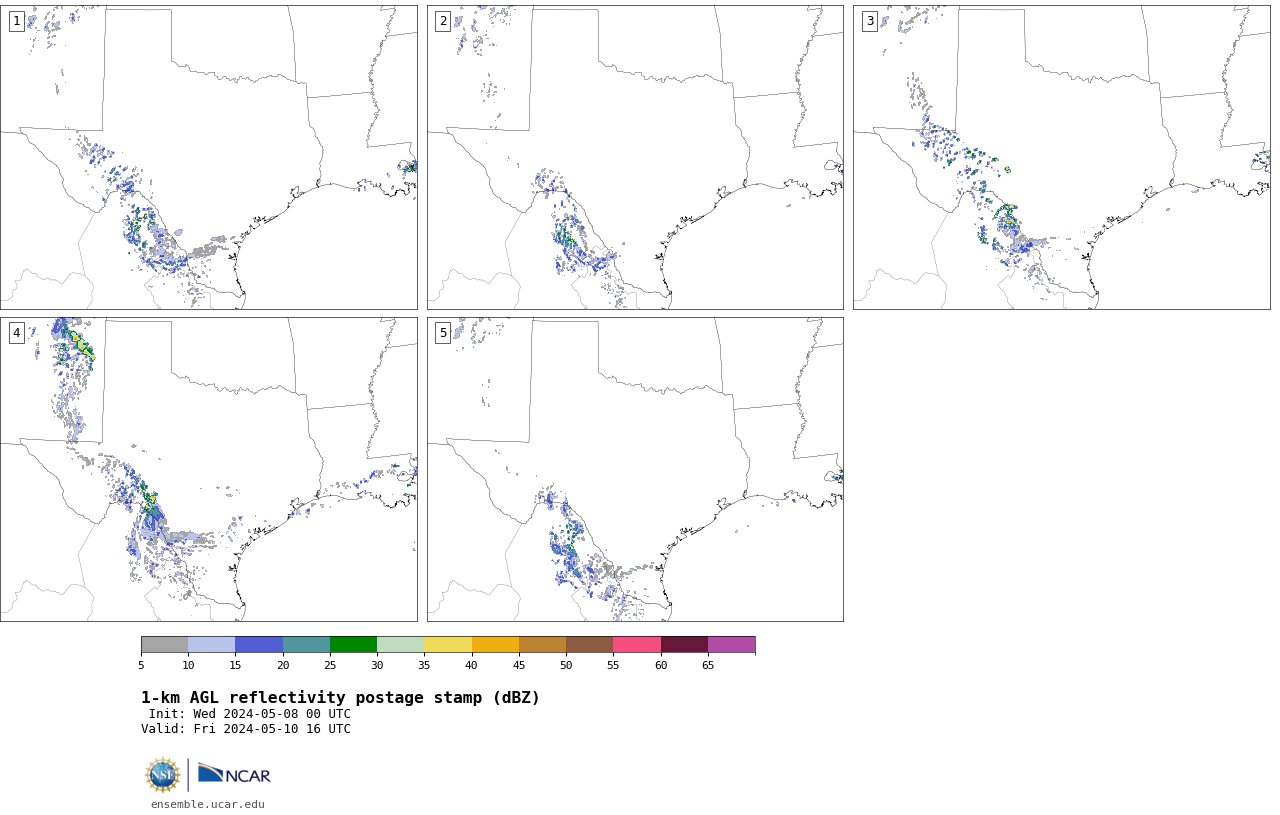Click the light blue 10-15 dBZ swatch
The width and height of the screenshot is (1280, 815).
pos(211,644)
